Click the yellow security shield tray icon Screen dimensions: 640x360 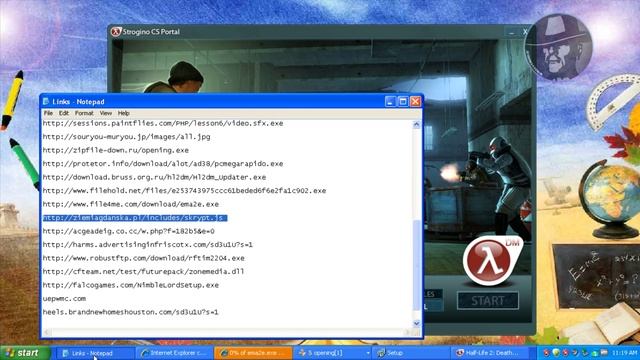[x=556, y=352]
